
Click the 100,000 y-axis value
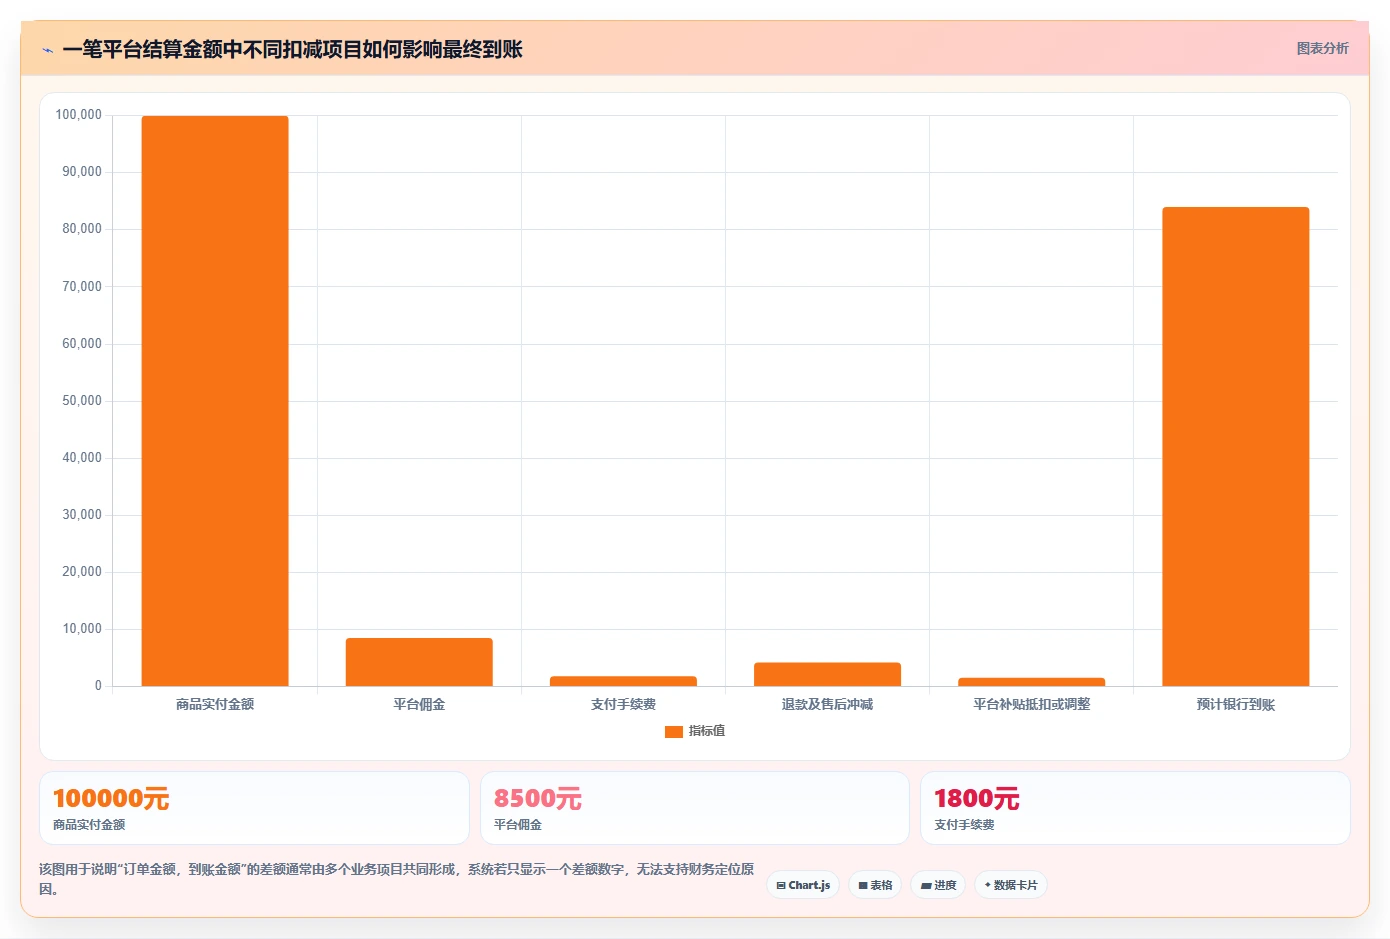[x=78, y=115]
